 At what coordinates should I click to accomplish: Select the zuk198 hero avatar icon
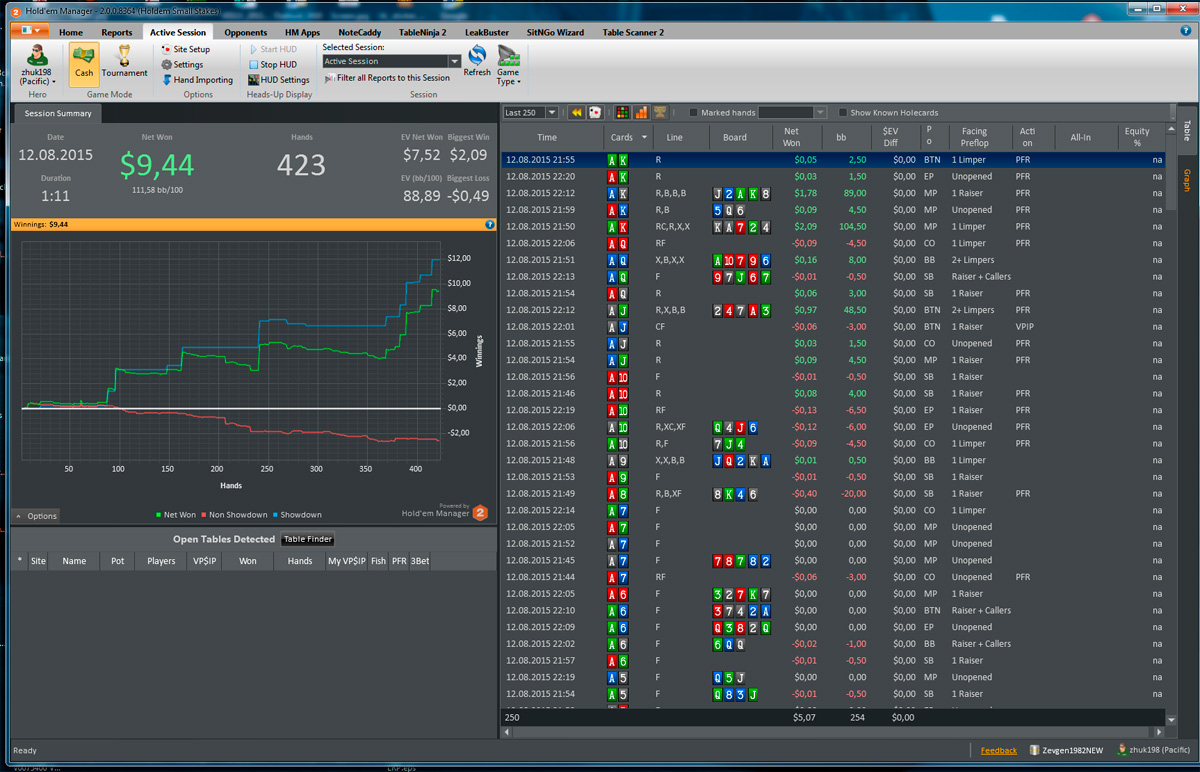37,54
